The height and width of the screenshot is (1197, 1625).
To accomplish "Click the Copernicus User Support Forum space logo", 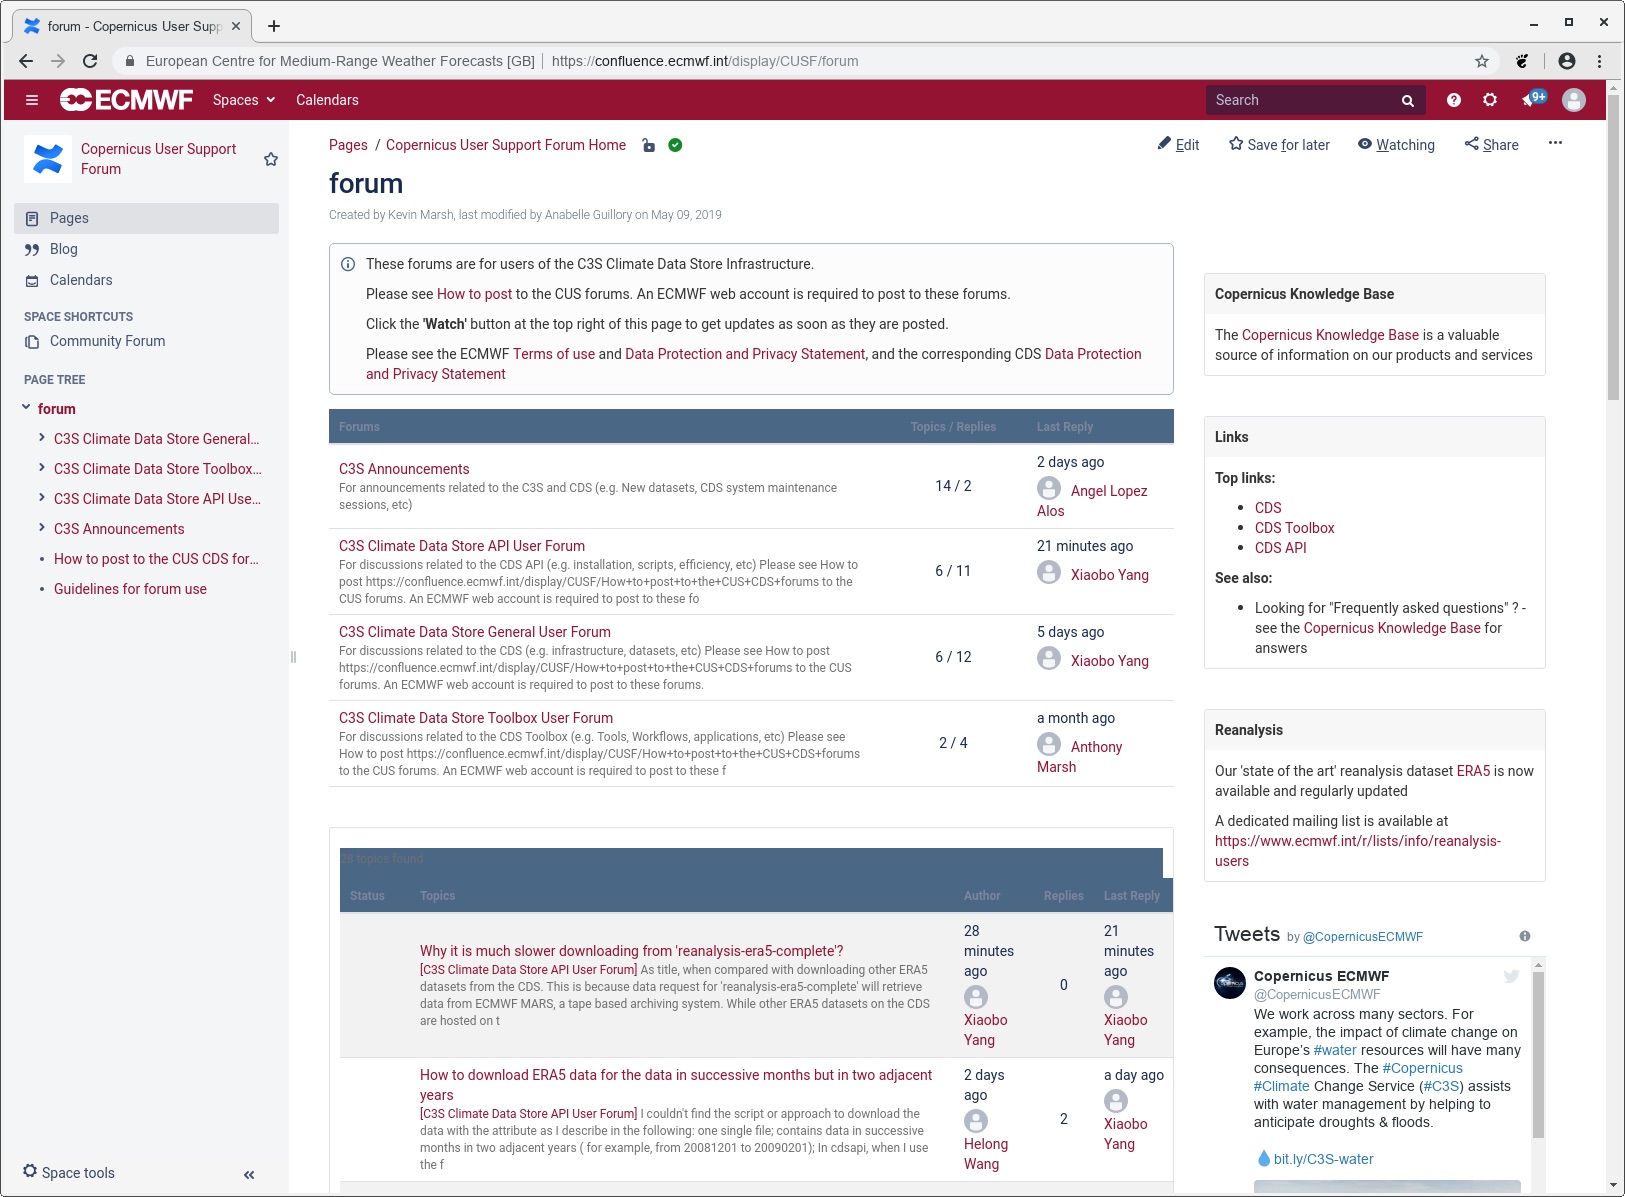I will [x=48, y=159].
